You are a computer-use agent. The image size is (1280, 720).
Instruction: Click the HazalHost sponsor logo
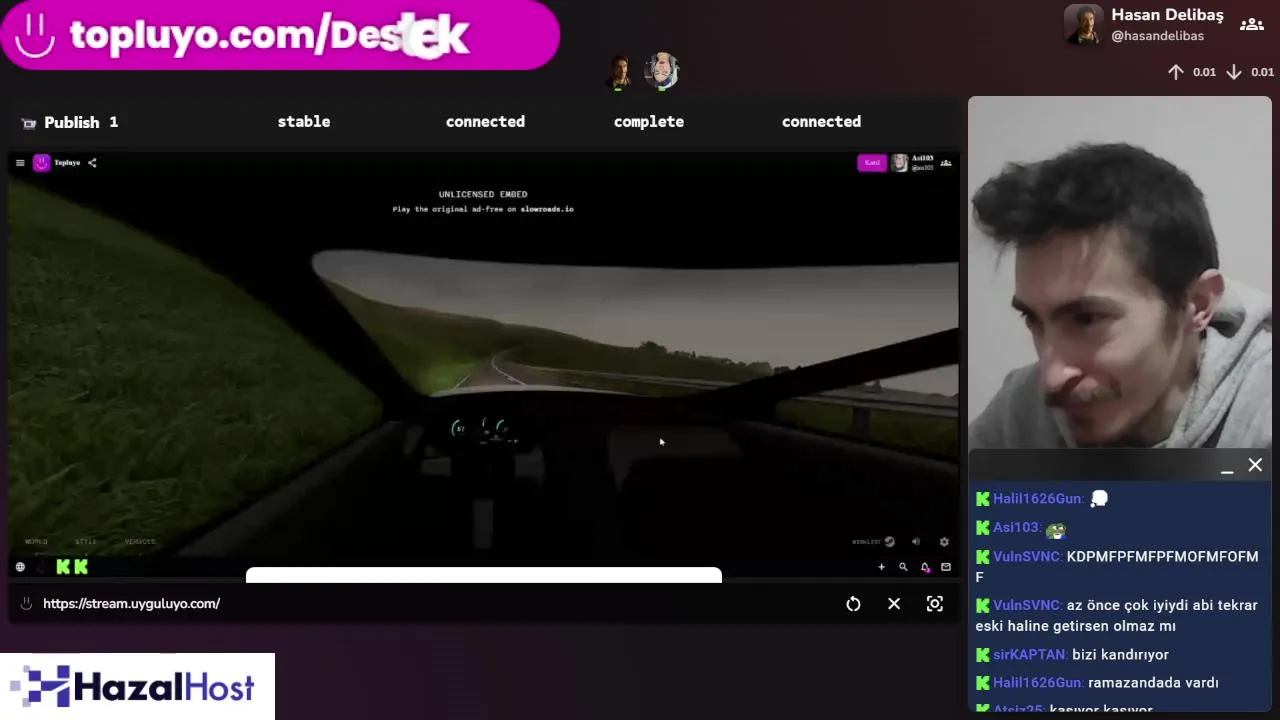click(137, 687)
